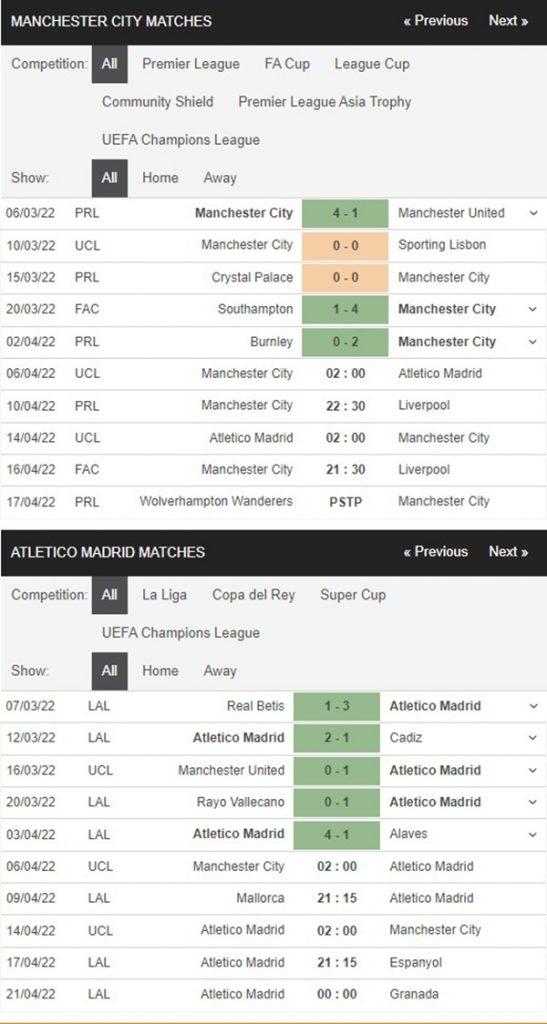The height and width of the screenshot is (1024, 547).
Task: Expand Southampton vs Manchester City match row
Action: coord(533,310)
